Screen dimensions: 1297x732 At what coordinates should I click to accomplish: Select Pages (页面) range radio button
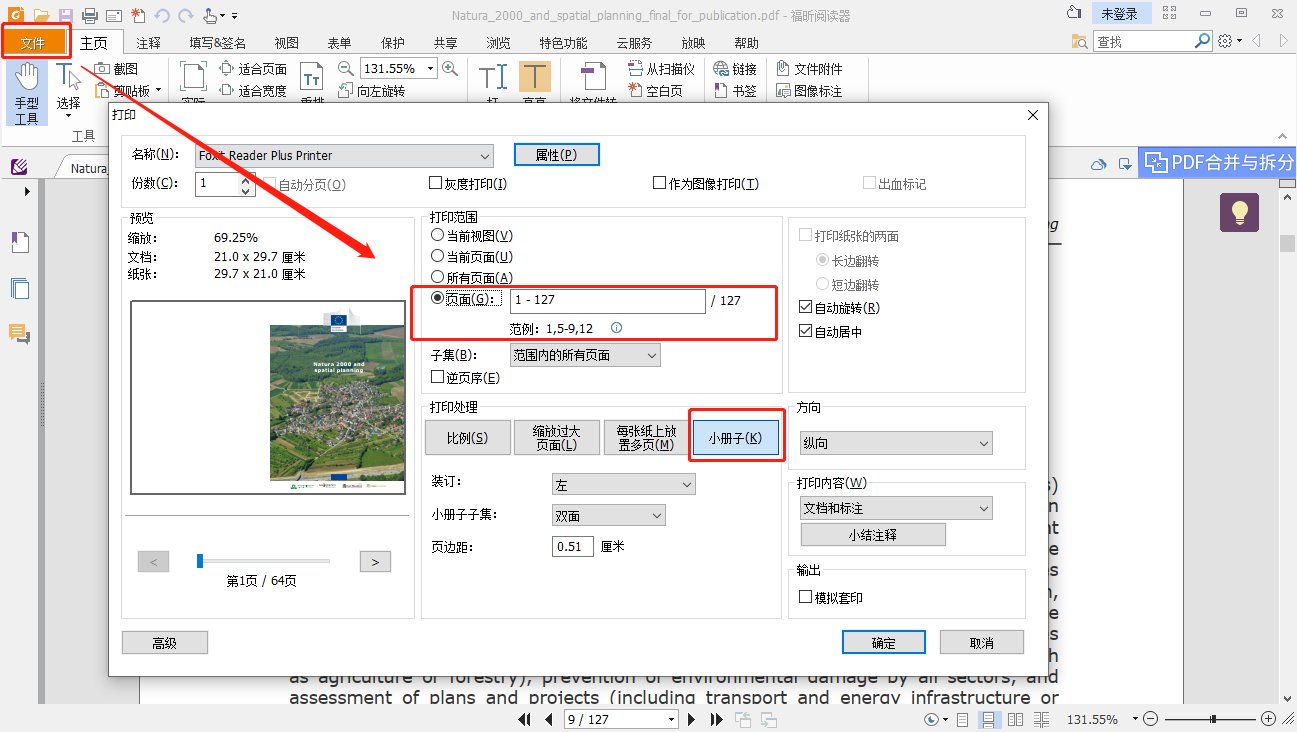[437, 299]
